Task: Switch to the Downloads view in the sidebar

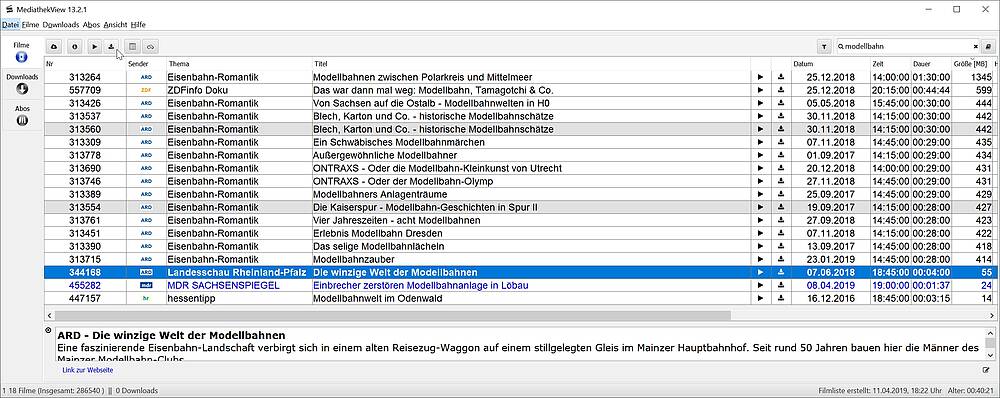Action: pyautogui.click(x=22, y=84)
